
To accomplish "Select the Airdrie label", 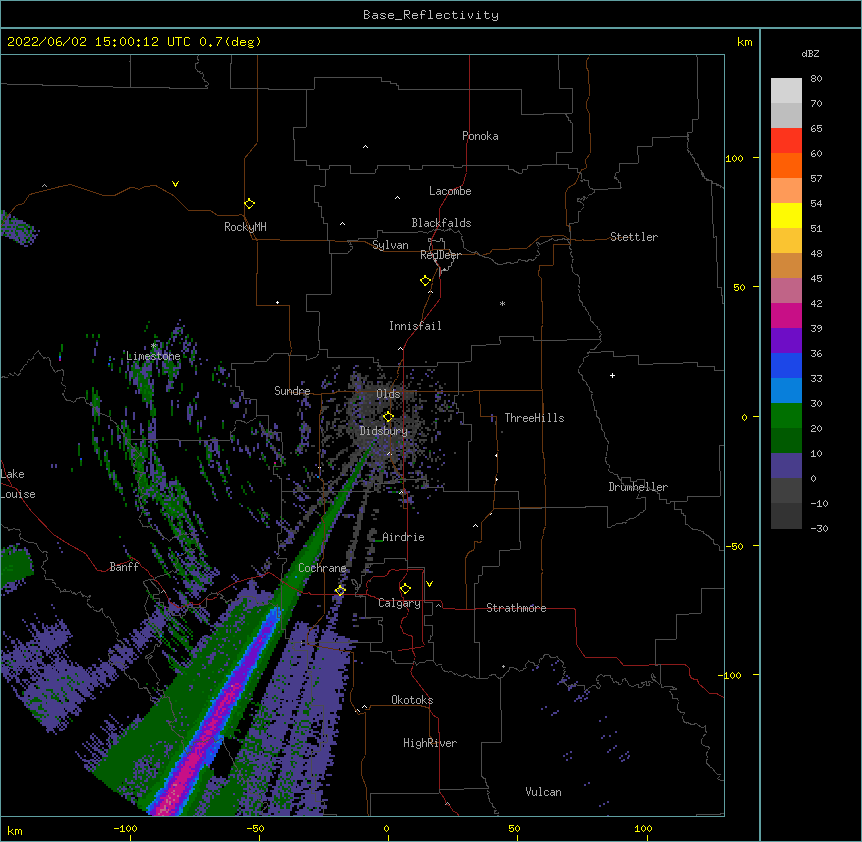I will point(404,537).
